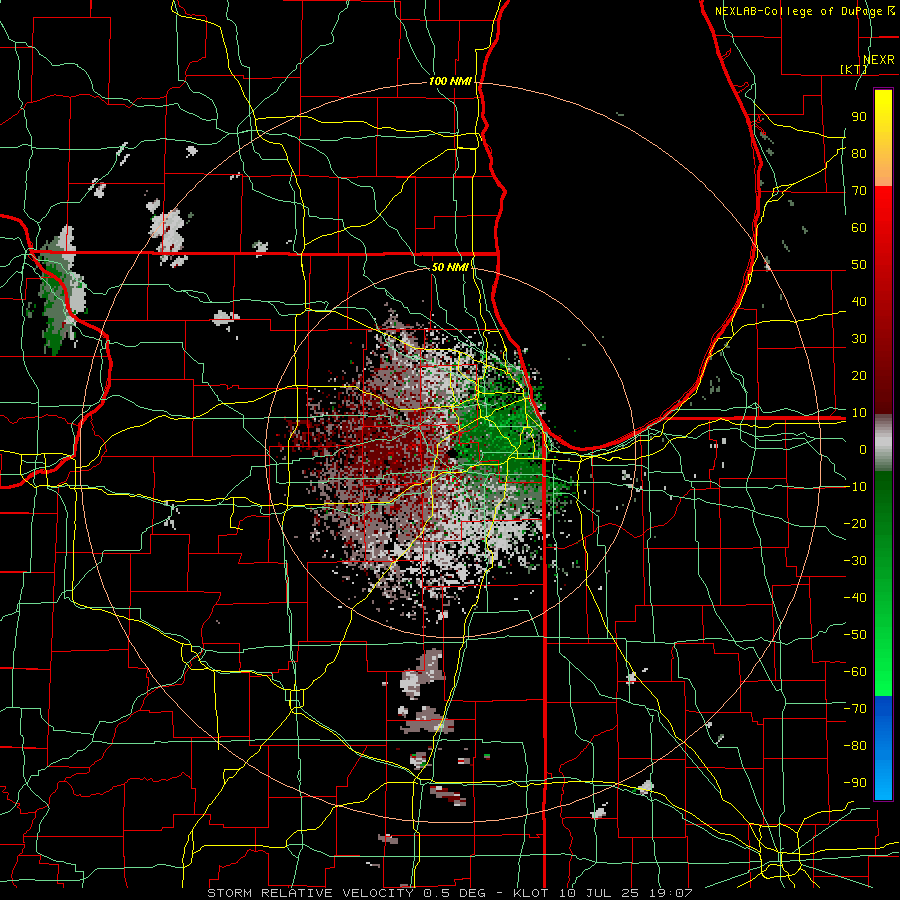
Task: Click the -40 value on velocity scale
Action: click(x=855, y=598)
